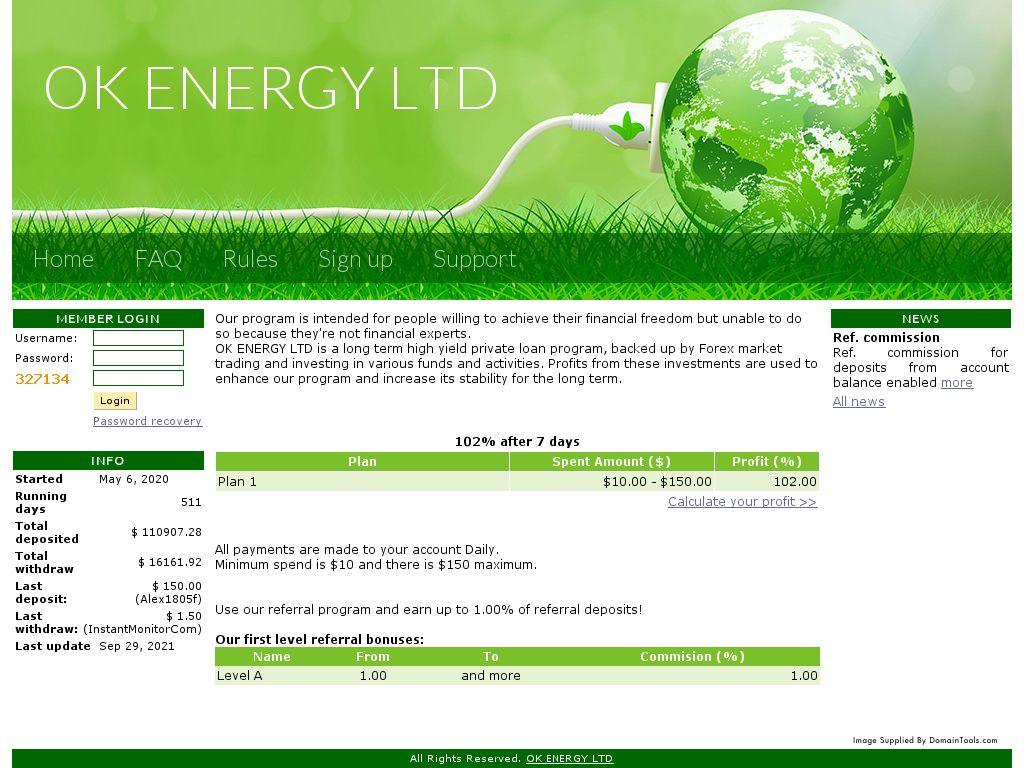Open the Password recovery link
Screen dimensions: 1024x768
coord(148,421)
